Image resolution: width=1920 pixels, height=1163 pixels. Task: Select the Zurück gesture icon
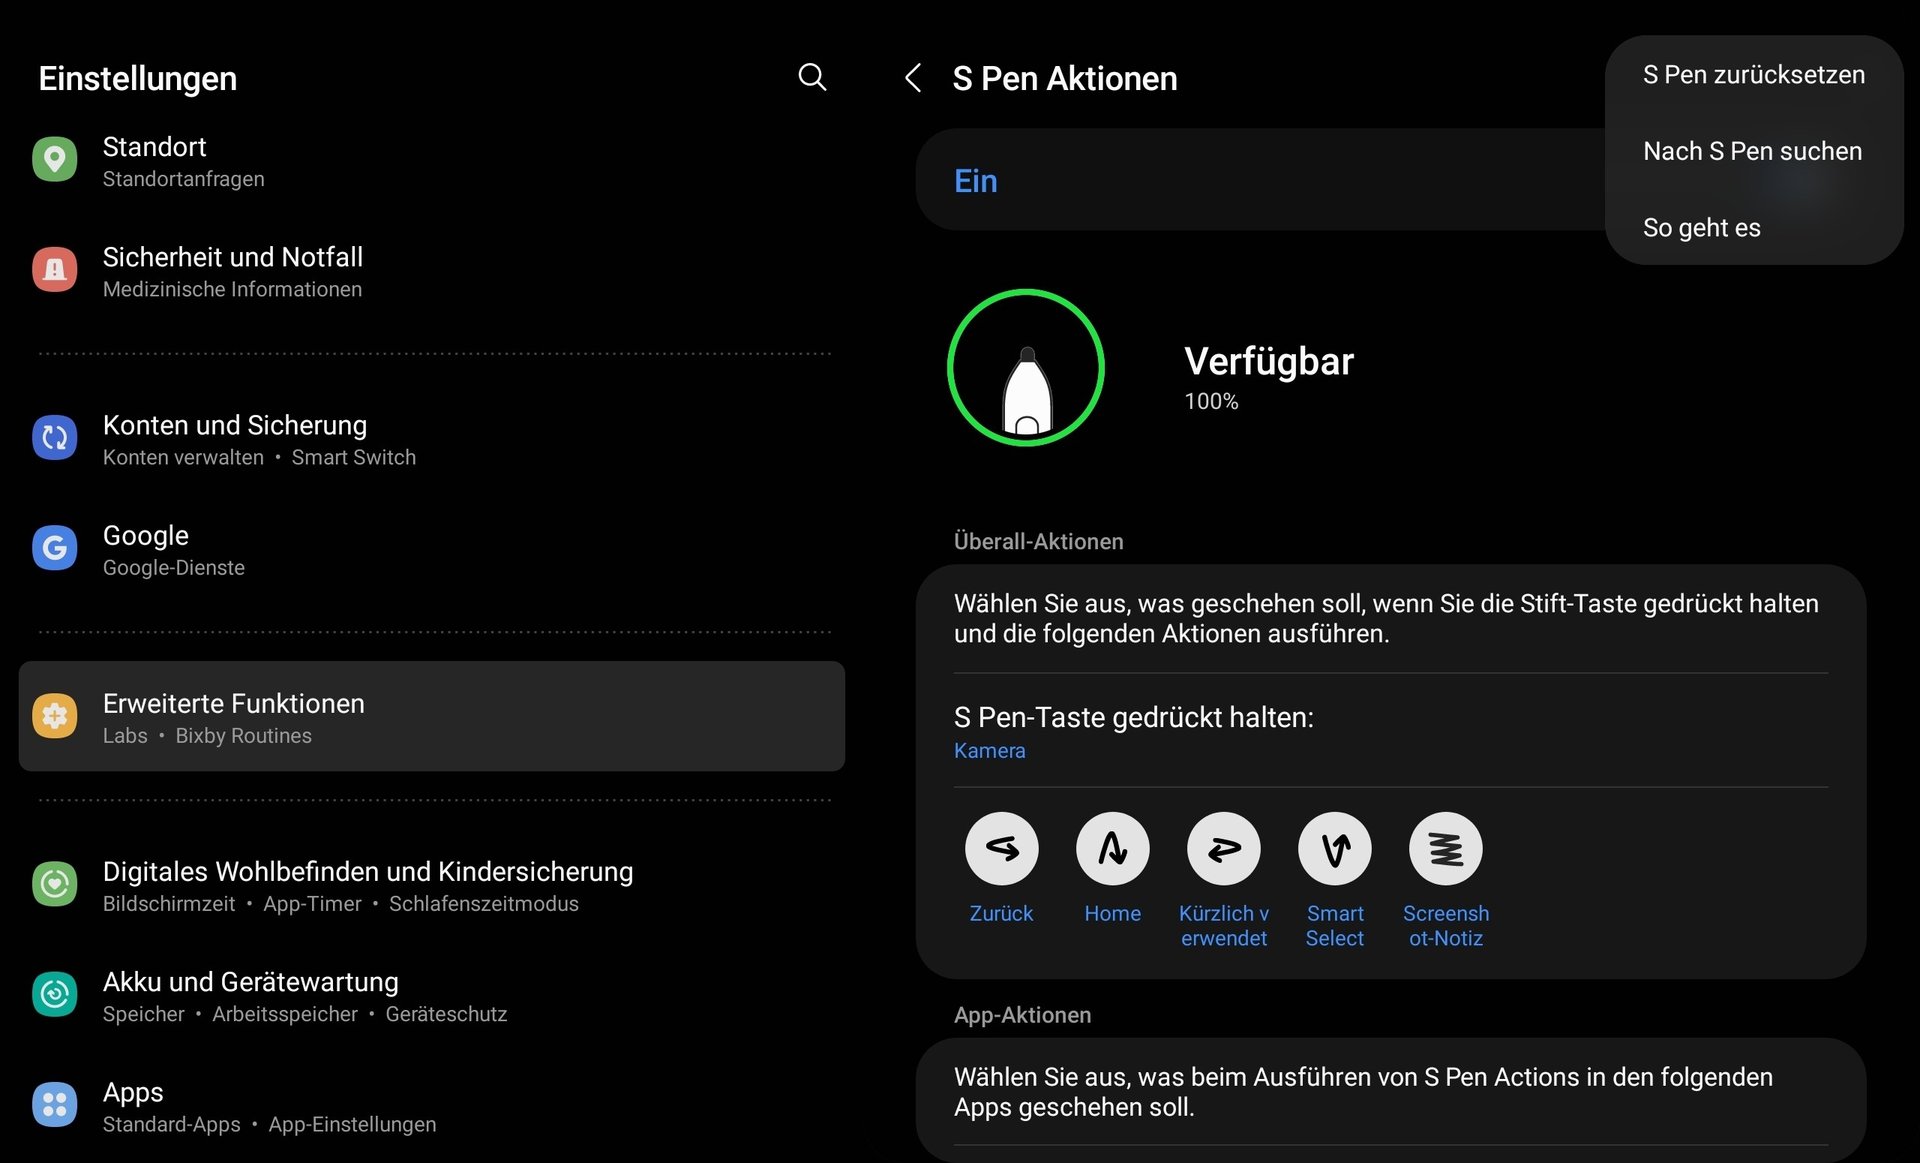coord(1001,848)
